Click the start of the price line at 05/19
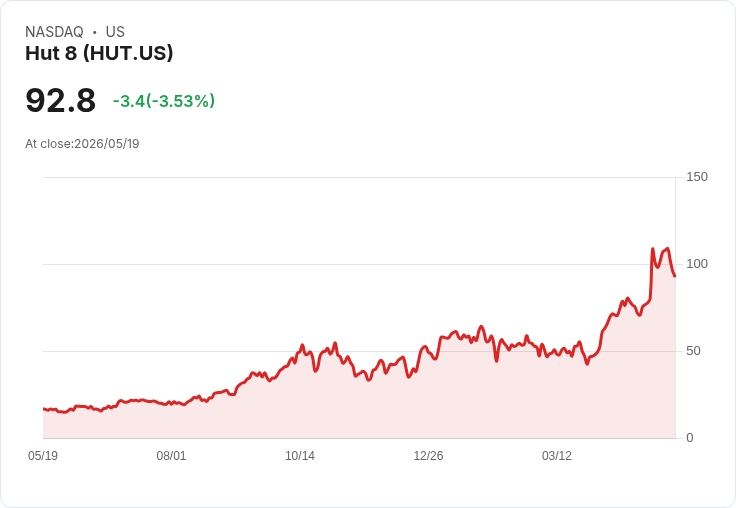This screenshot has height=508, width=736. tap(44, 409)
